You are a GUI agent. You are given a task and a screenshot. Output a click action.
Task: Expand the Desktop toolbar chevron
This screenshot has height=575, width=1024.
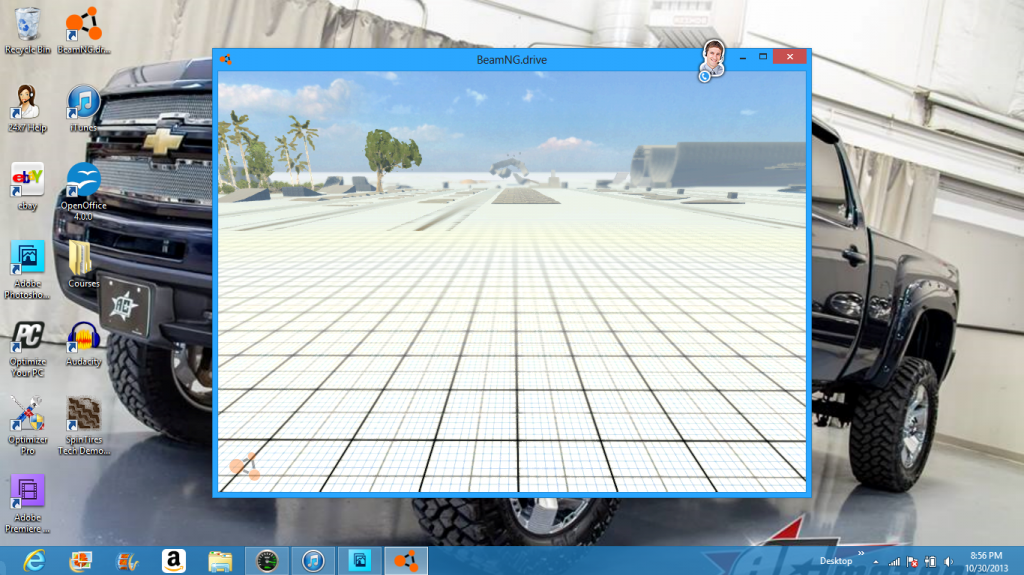coord(861,554)
